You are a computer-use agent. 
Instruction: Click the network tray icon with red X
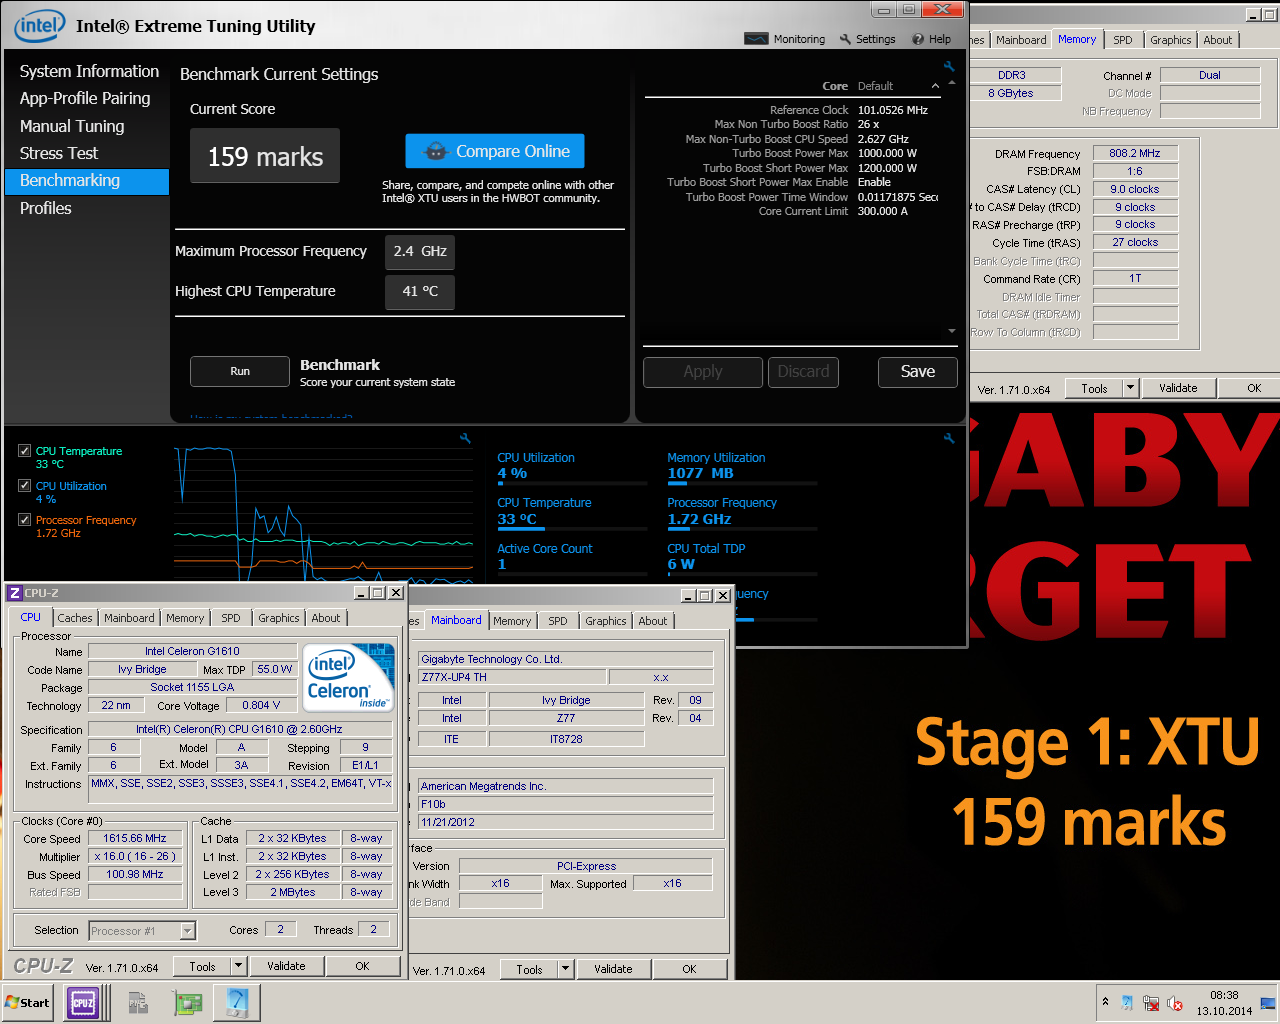[1151, 1003]
